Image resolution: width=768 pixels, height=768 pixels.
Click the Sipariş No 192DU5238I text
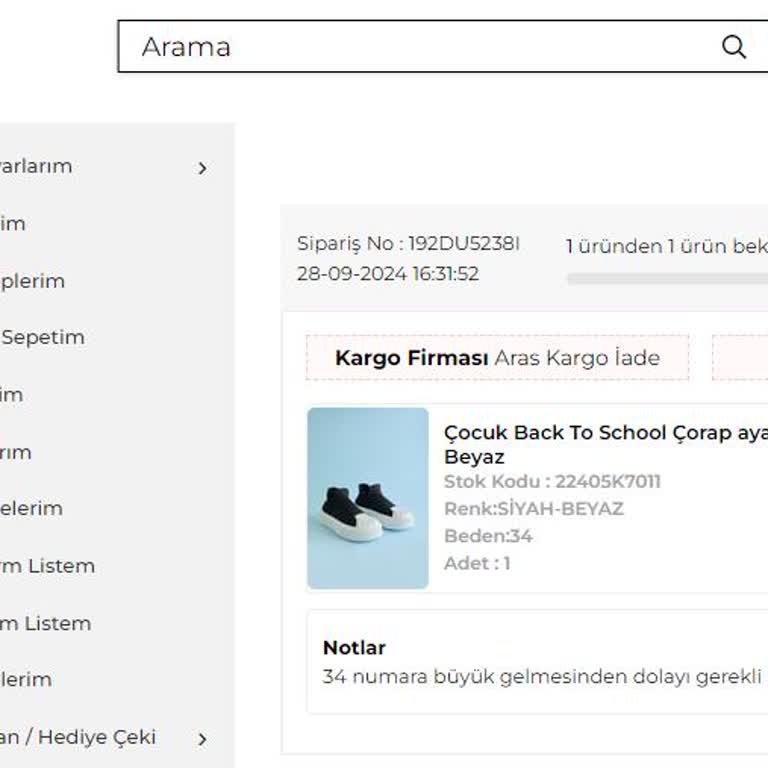(x=408, y=244)
